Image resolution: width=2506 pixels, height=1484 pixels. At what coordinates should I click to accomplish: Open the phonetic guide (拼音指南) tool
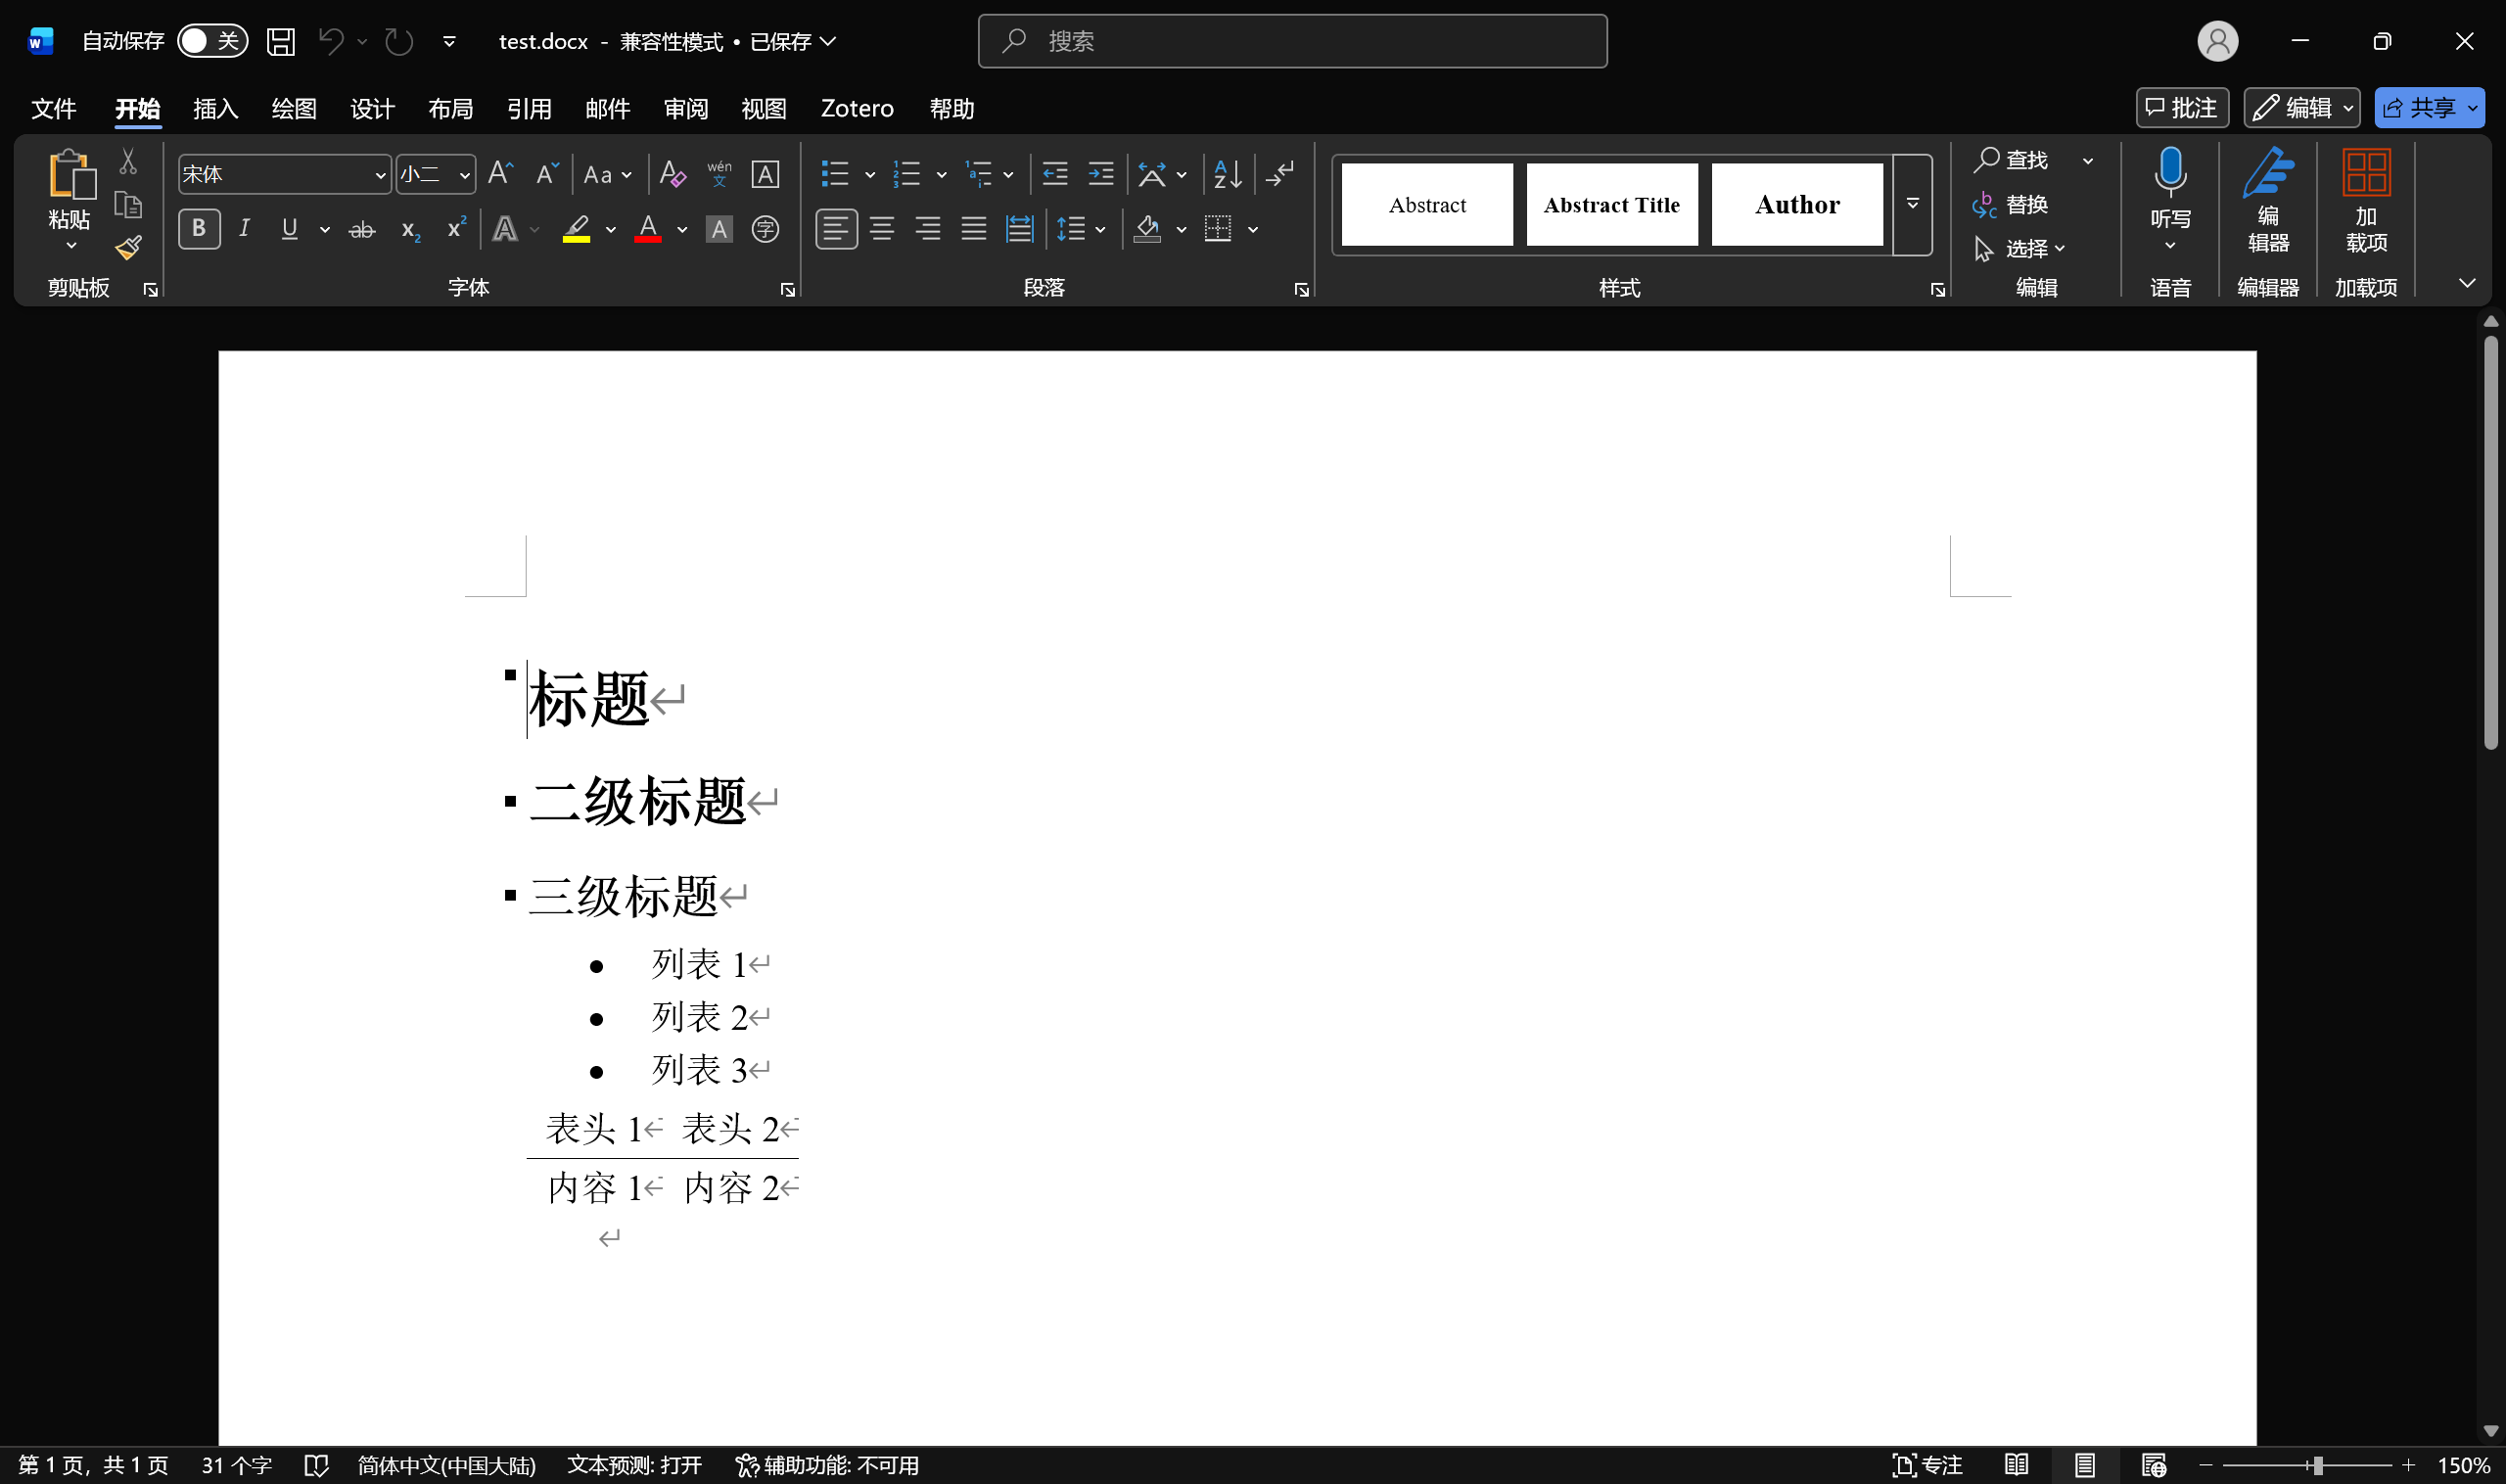point(718,174)
